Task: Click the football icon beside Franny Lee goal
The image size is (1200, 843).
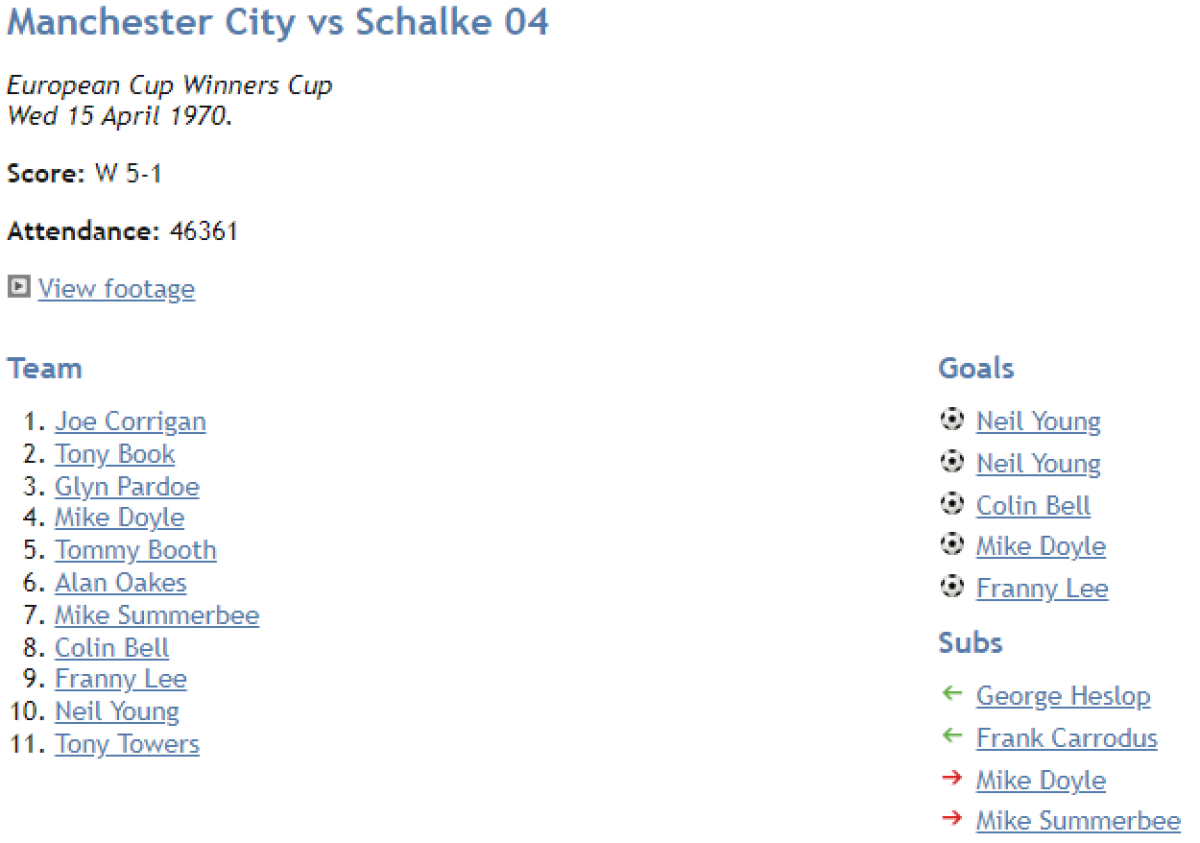Action: point(952,586)
